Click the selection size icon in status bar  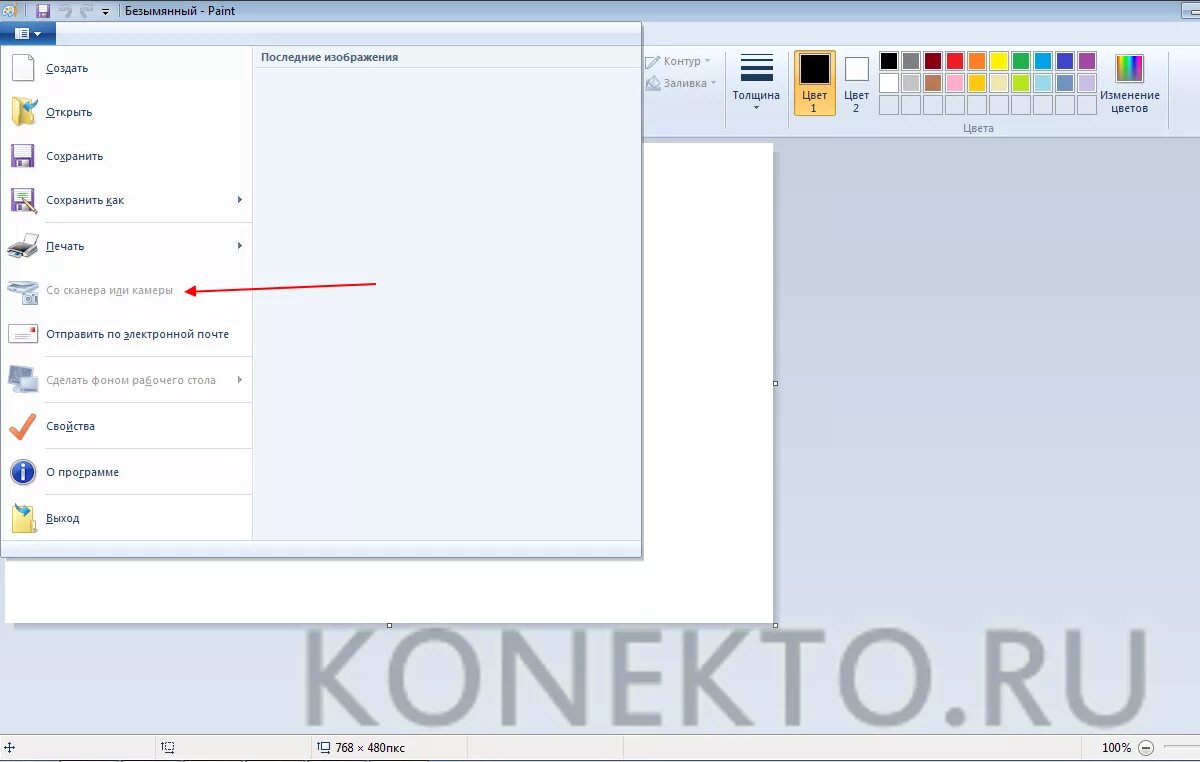click(x=168, y=747)
